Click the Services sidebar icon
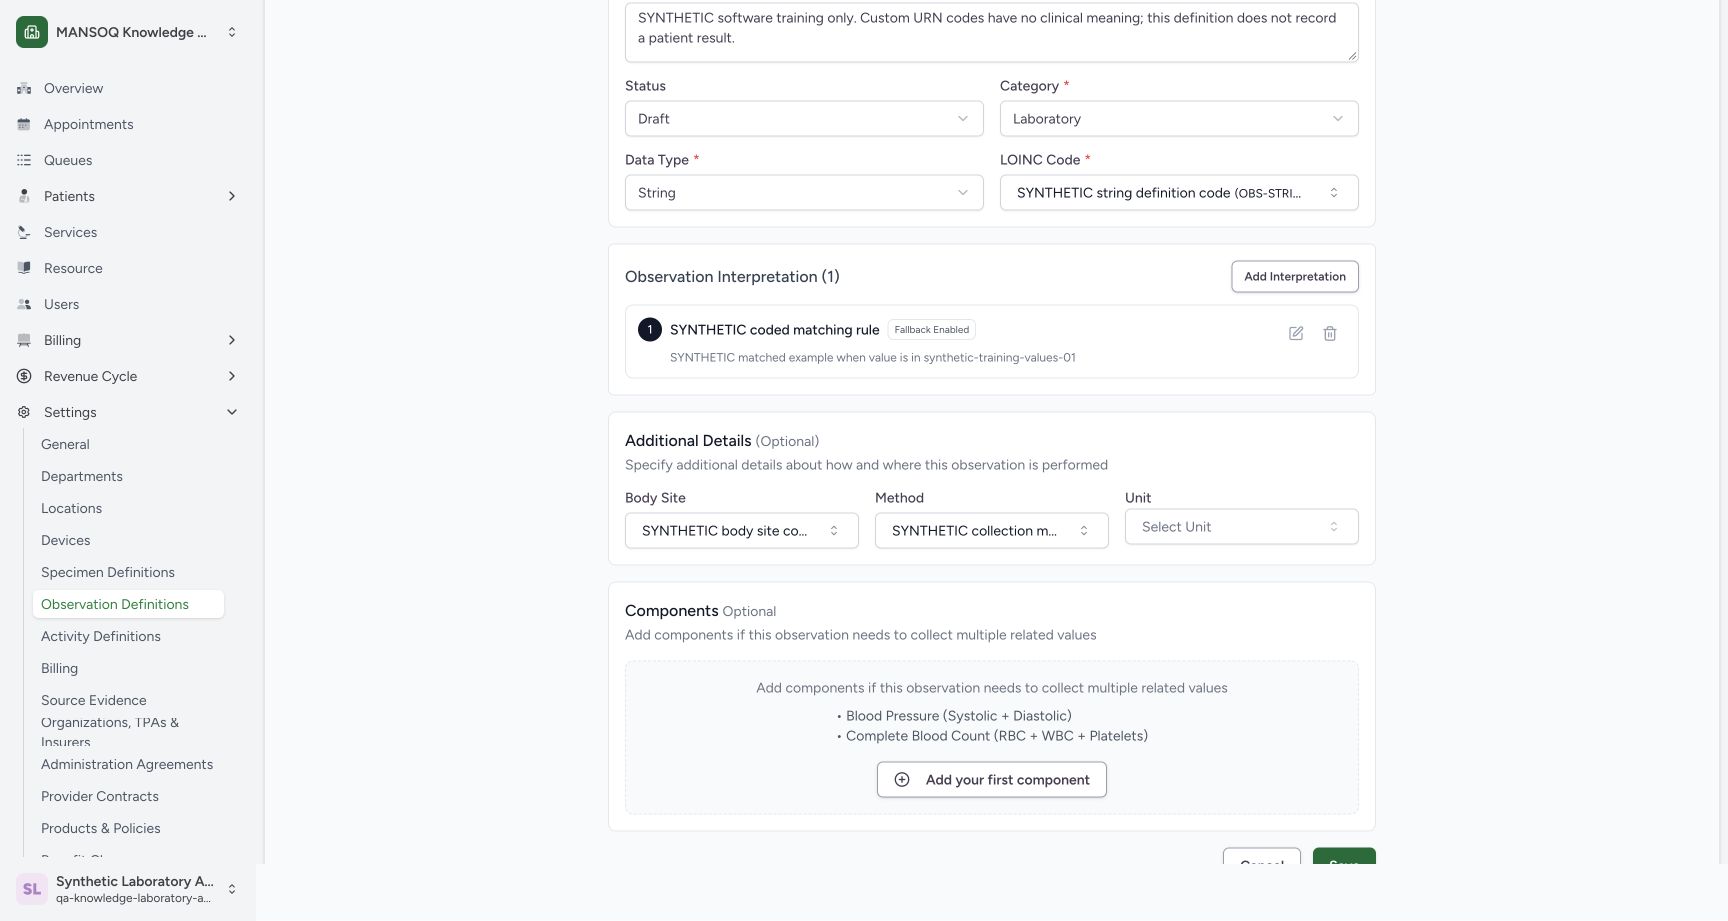1728x921 pixels. (24, 232)
